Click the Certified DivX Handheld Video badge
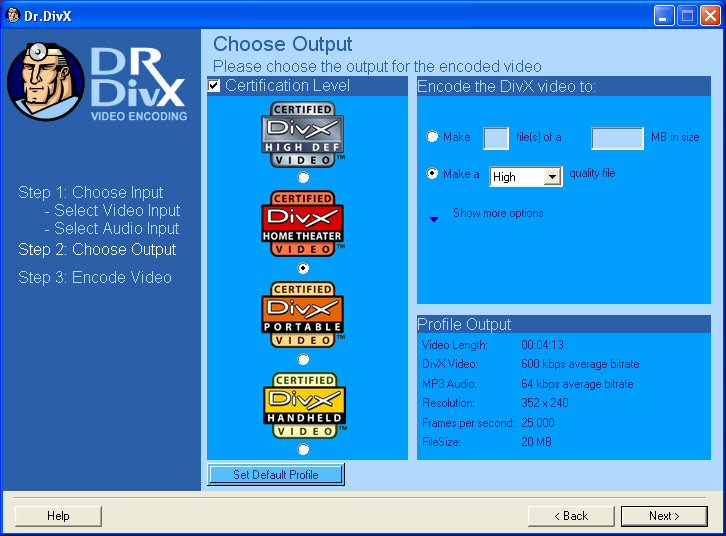The image size is (726, 536). [x=305, y=405]
